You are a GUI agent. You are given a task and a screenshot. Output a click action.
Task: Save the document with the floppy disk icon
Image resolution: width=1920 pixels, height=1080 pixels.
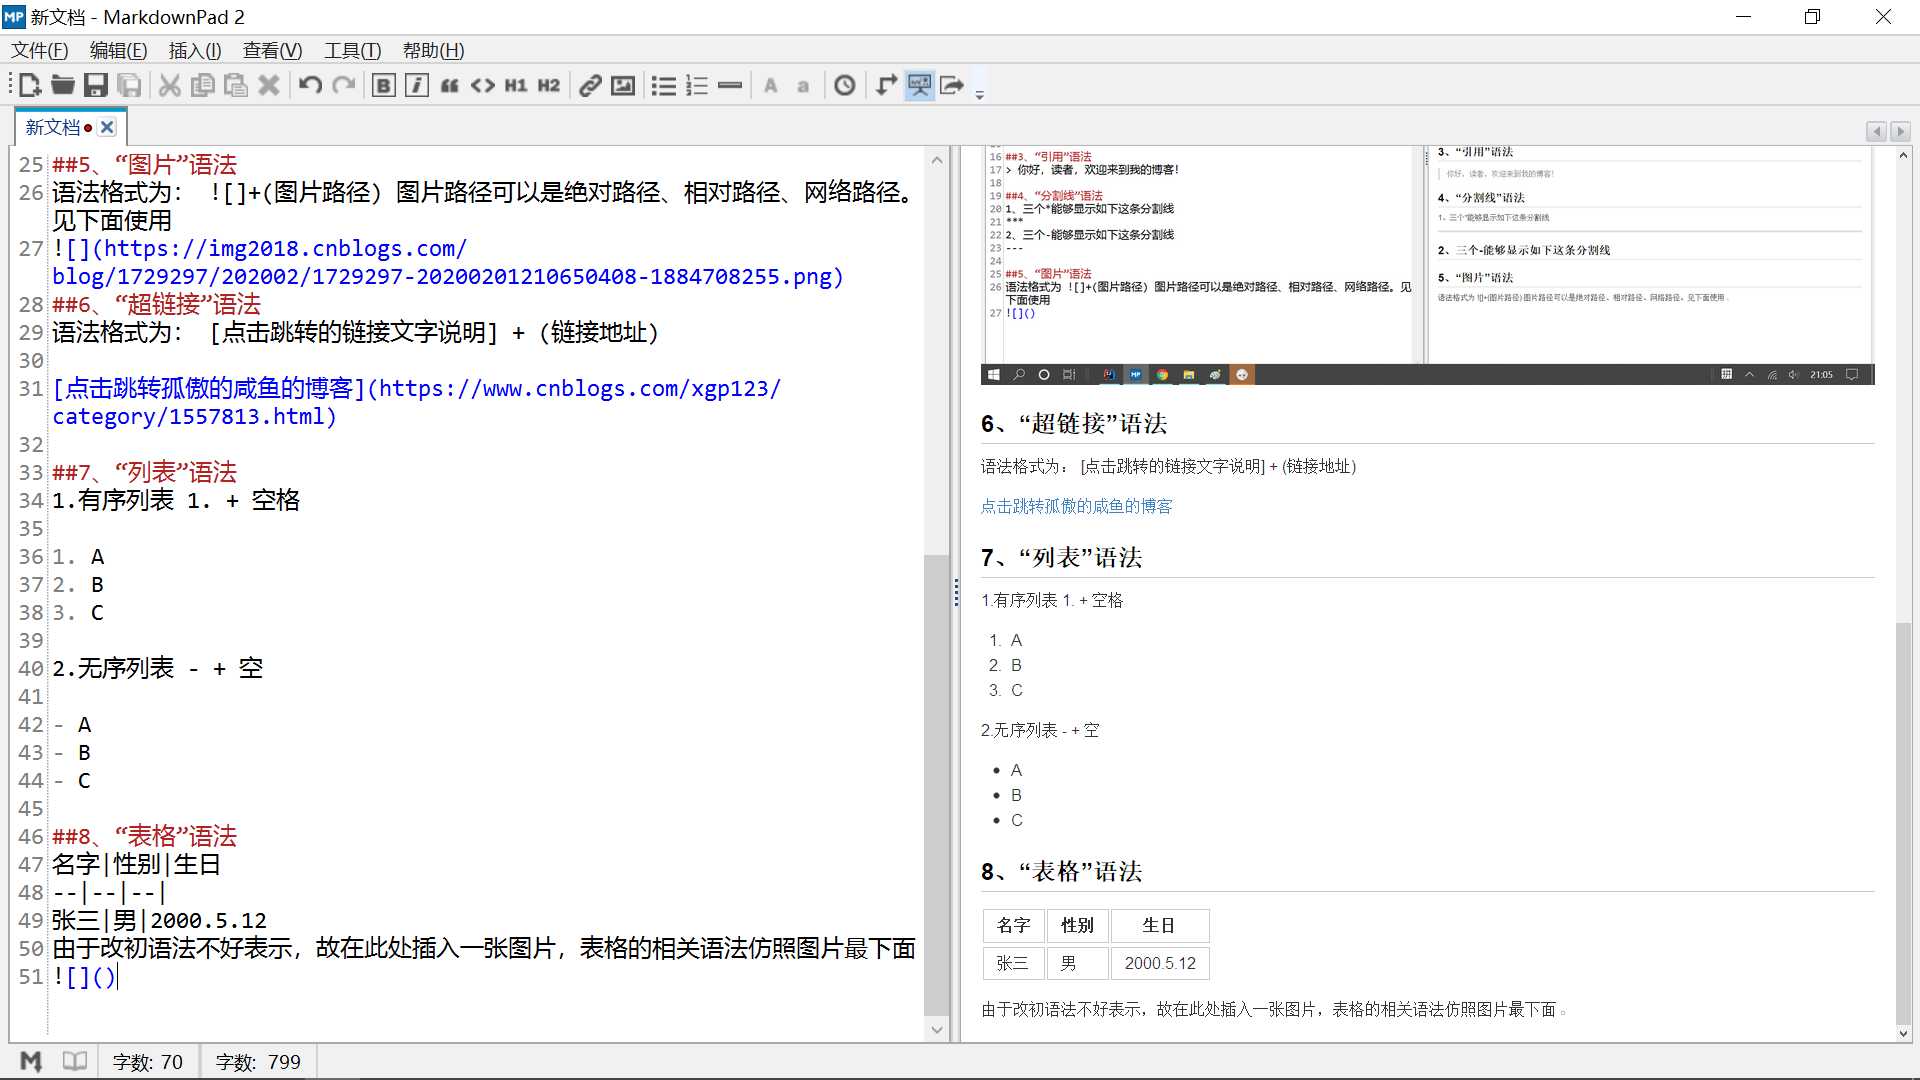(x=96, y=85)
